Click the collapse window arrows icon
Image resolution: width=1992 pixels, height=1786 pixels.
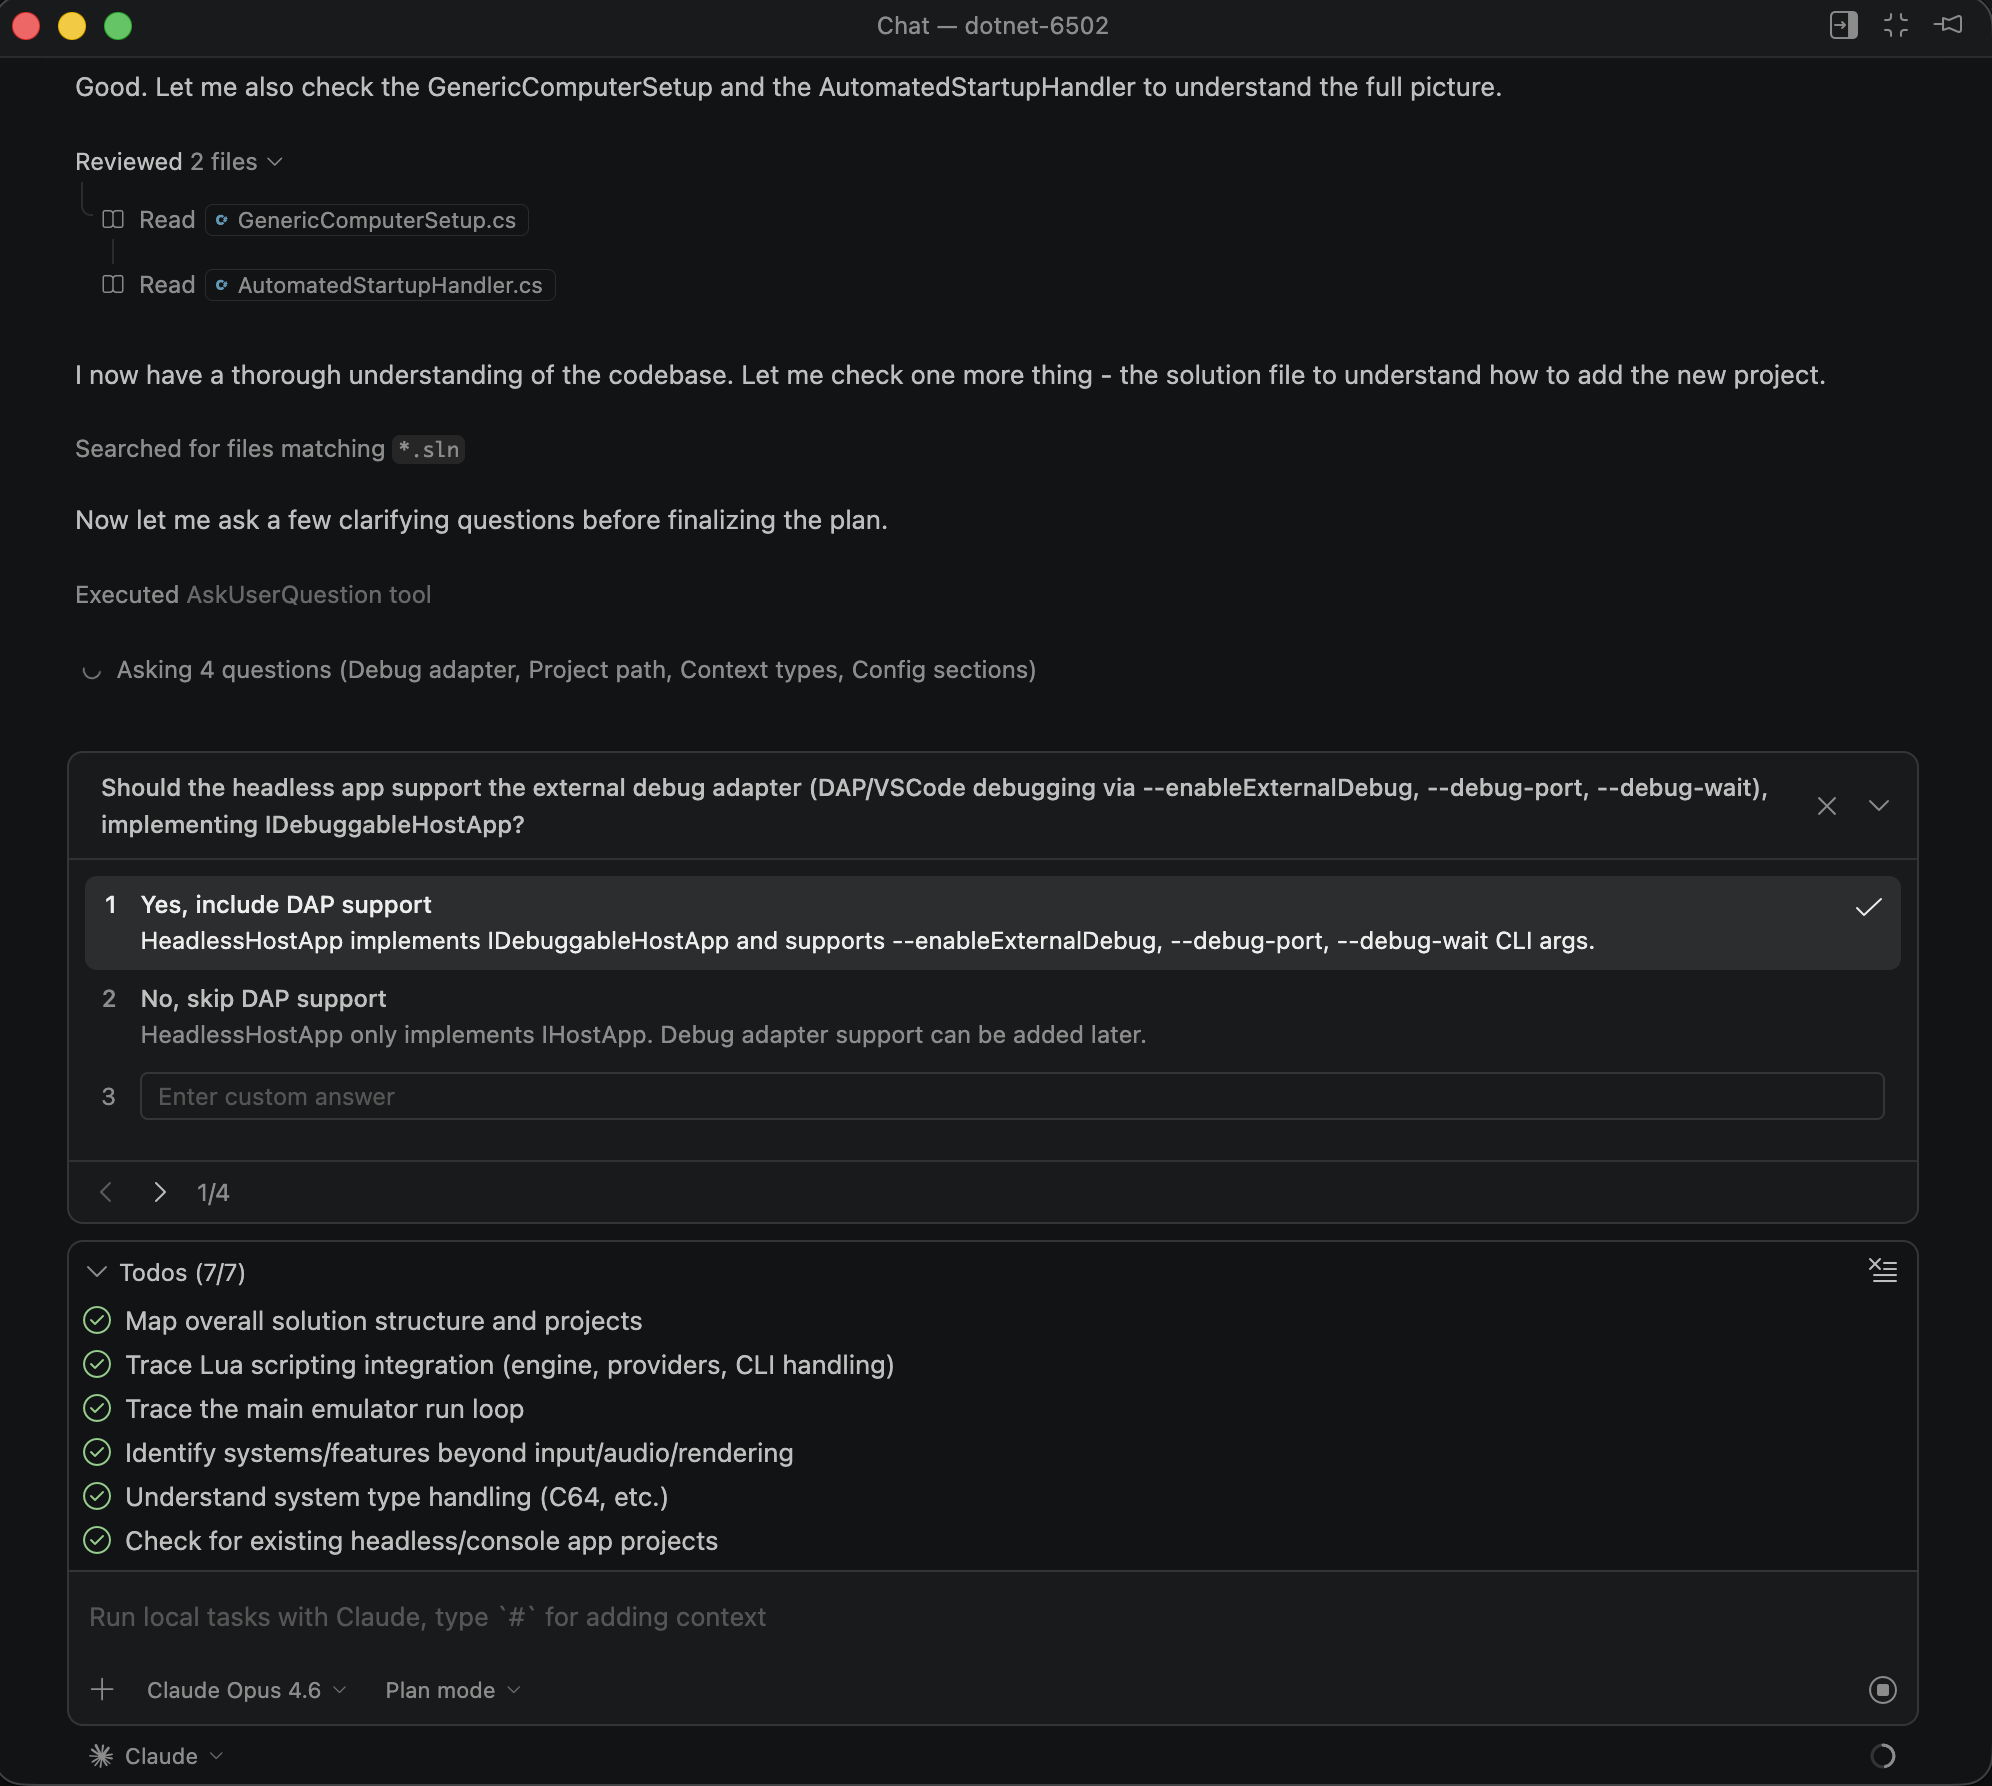1896,25
